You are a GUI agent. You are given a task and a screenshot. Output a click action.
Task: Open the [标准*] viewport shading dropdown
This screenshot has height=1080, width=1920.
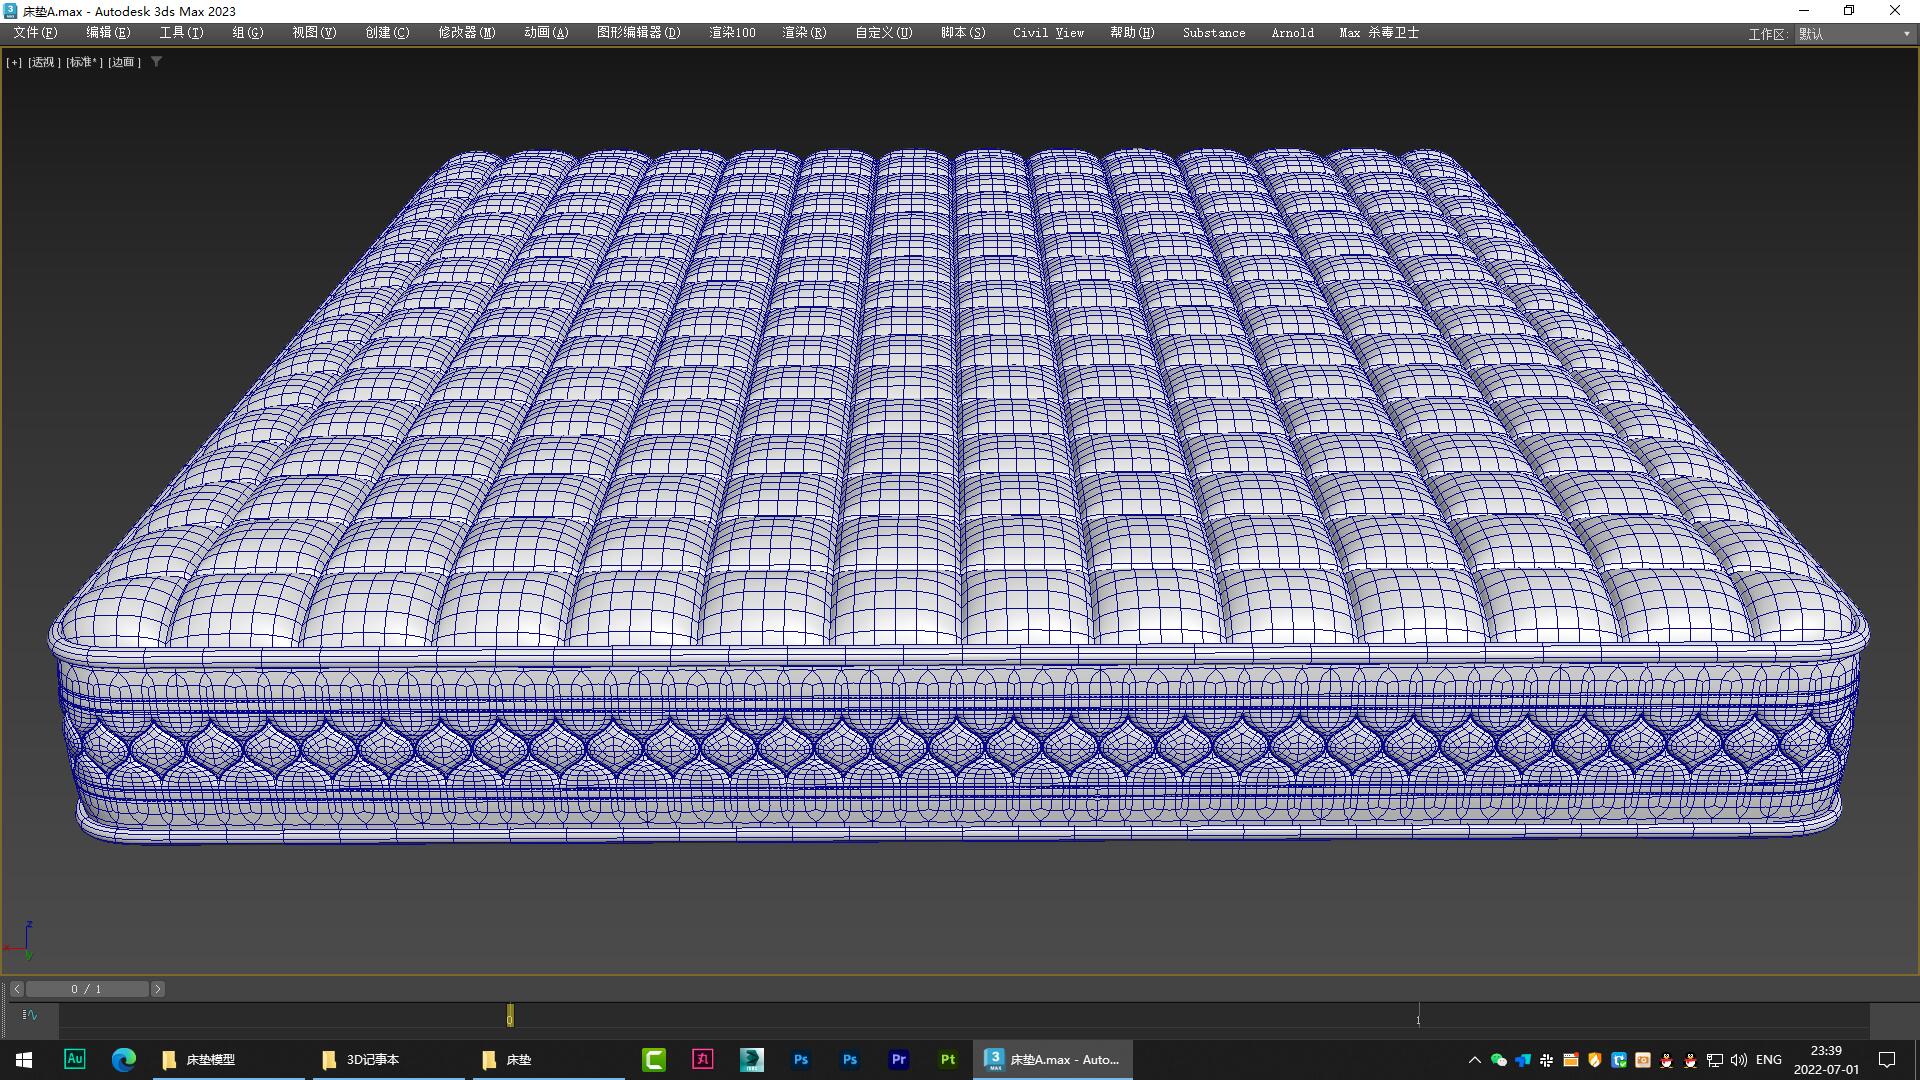pyautogui.click(x=82, y=62)
